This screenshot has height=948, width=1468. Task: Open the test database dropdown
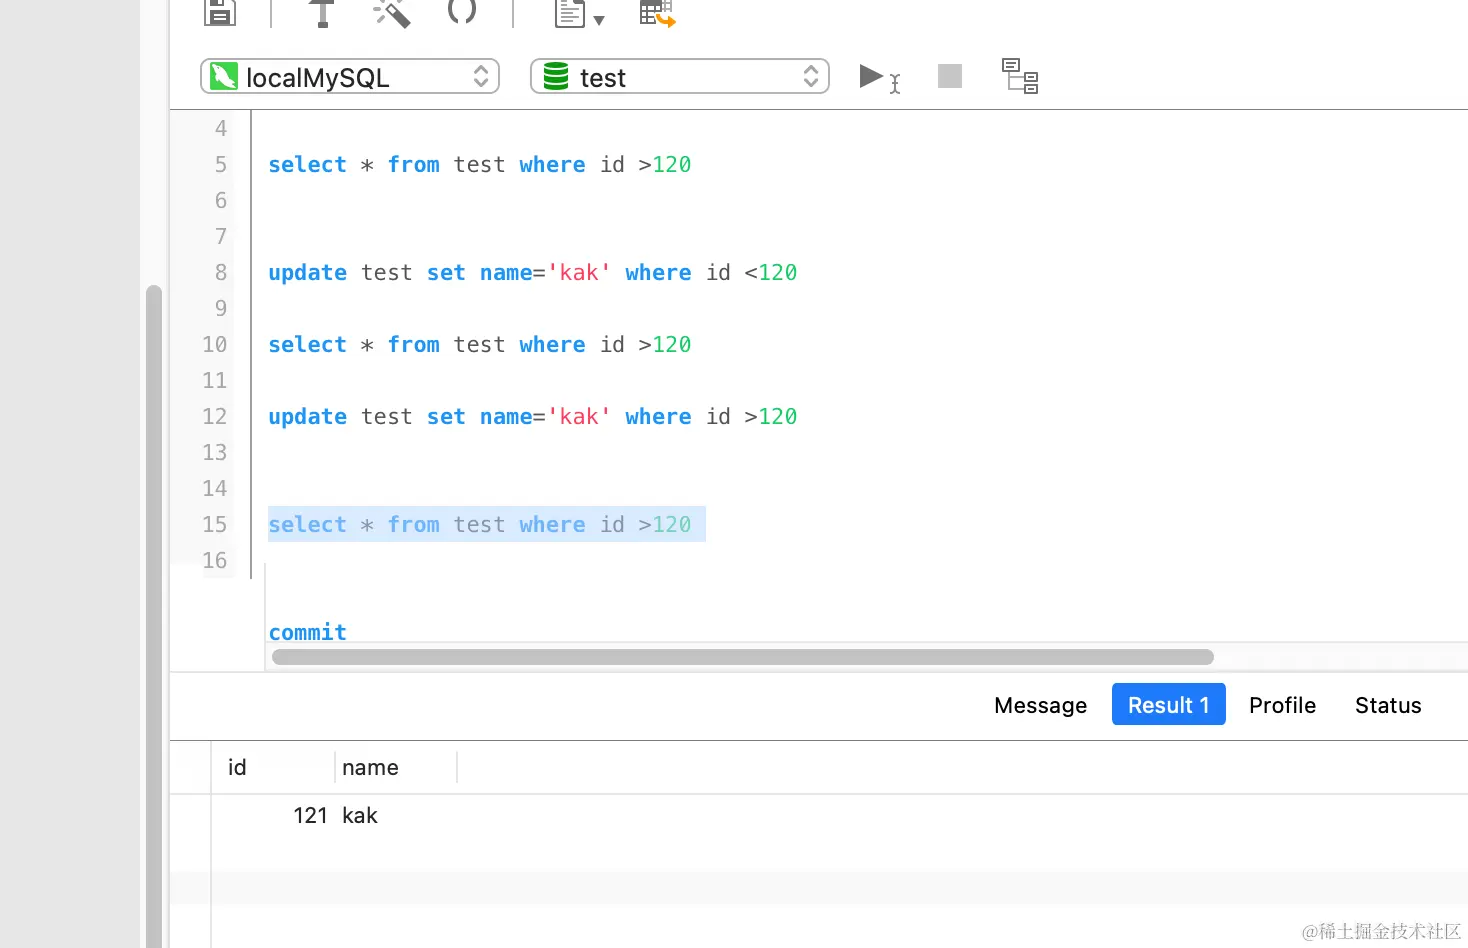coord(680,77)
